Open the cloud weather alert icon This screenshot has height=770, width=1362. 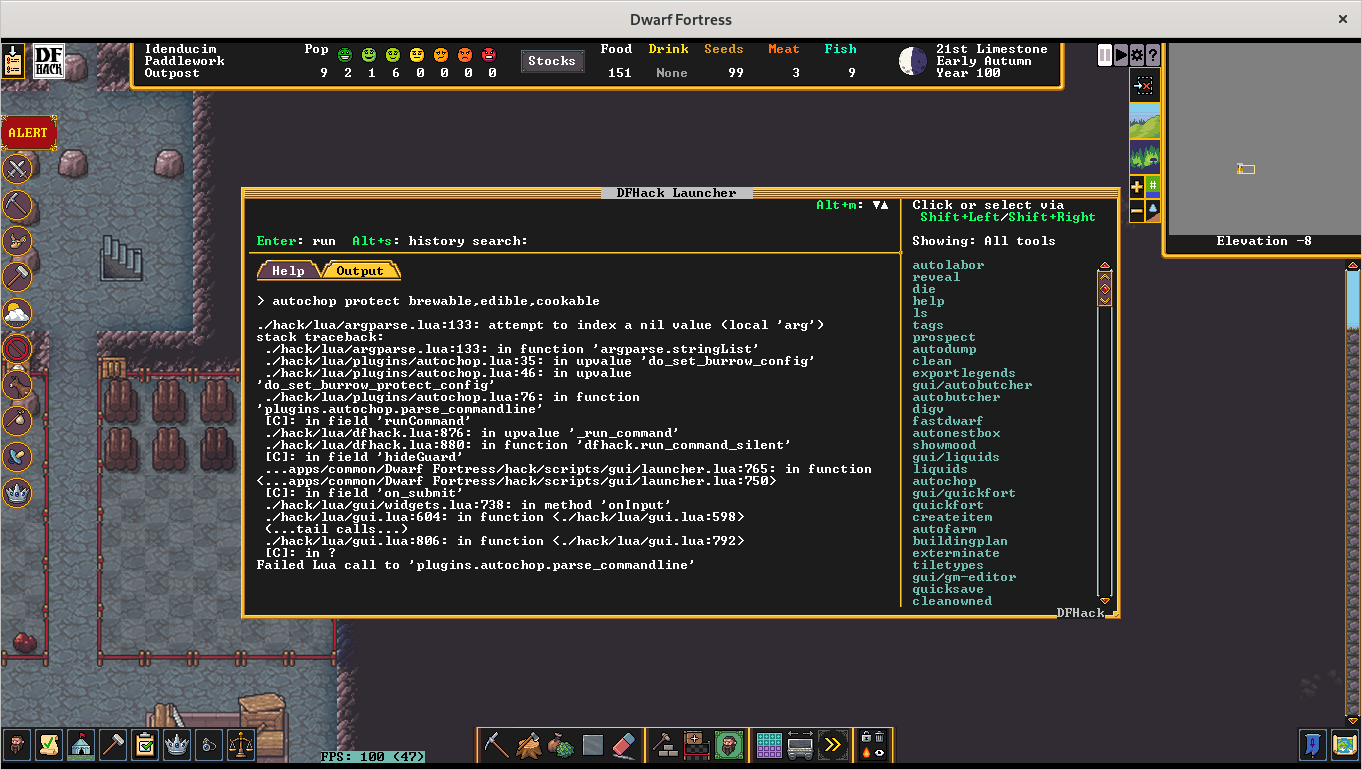(17, 313)
